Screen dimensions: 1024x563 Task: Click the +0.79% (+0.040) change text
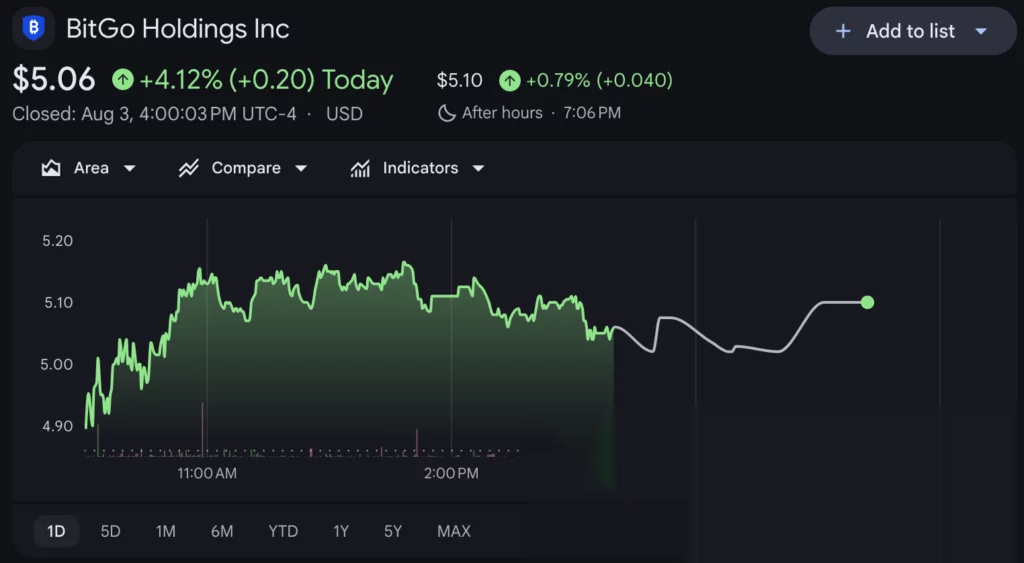coord(599,80)
